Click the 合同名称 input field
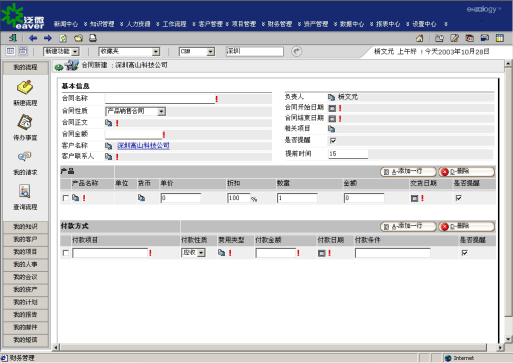513x363 pixels. 160,99
